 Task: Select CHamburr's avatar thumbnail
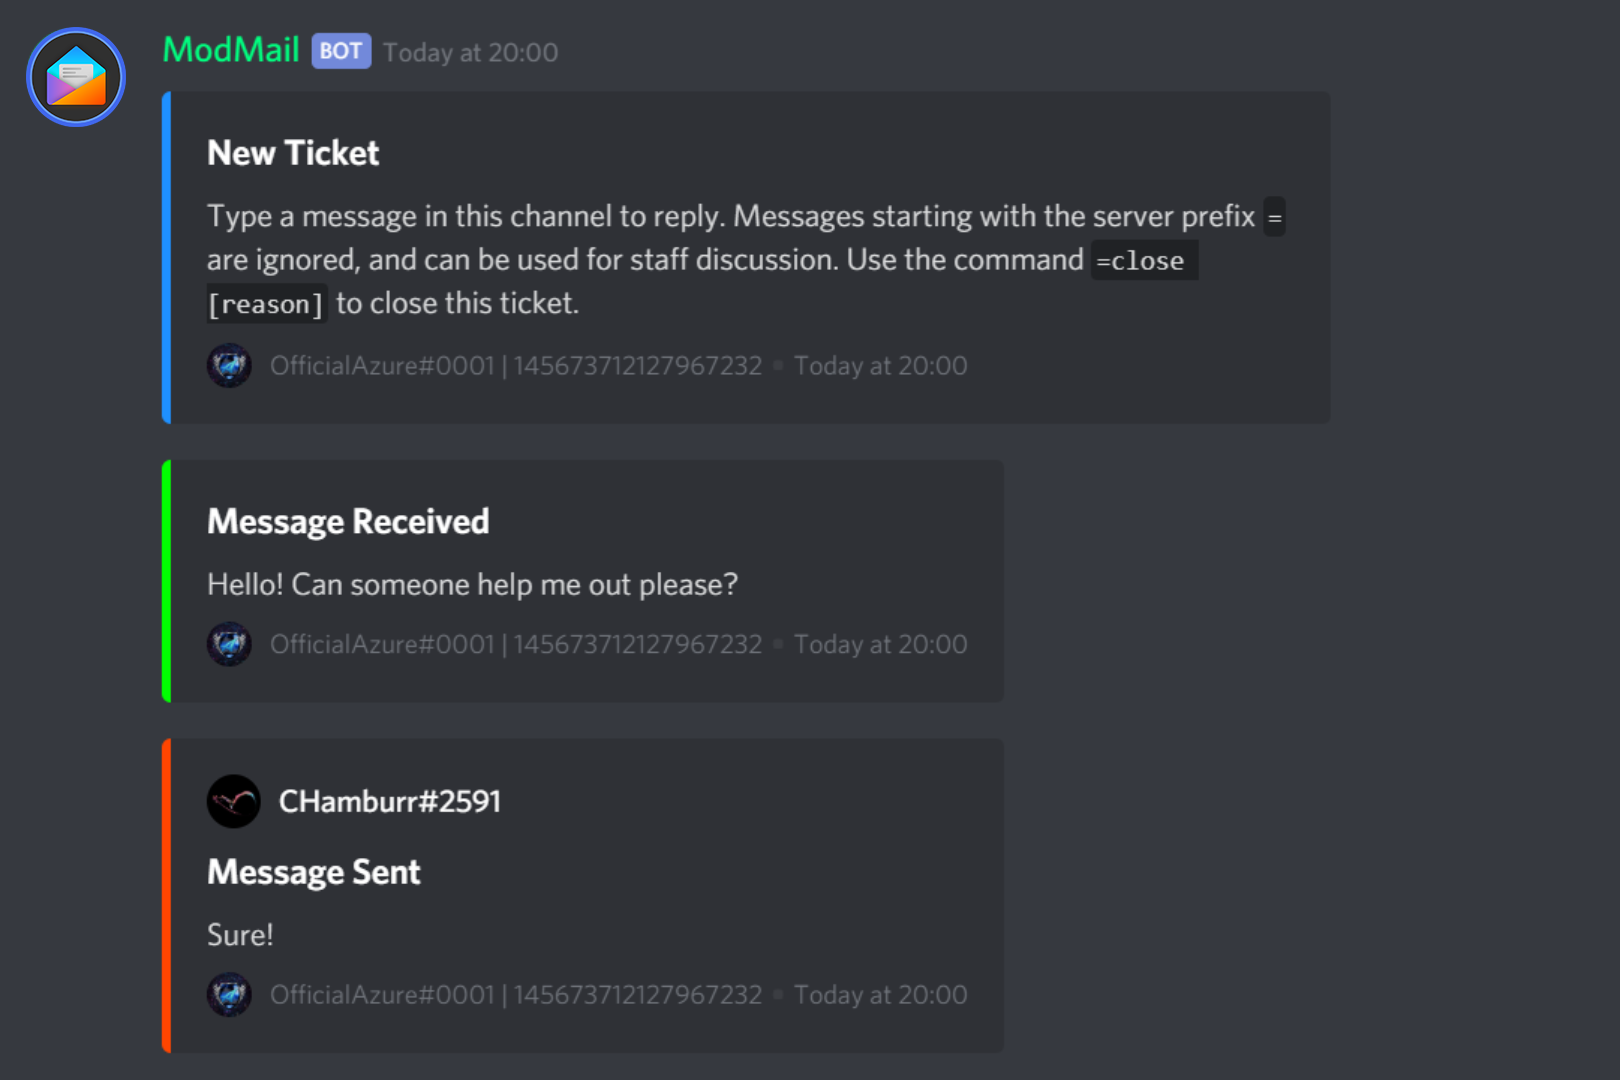click(233, 801)
